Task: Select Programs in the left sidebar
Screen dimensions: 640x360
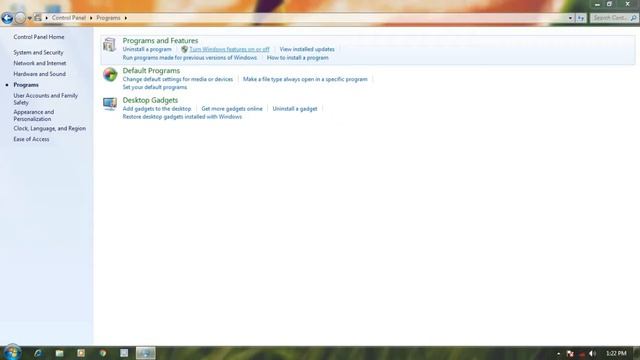Action: click(26, 85)
